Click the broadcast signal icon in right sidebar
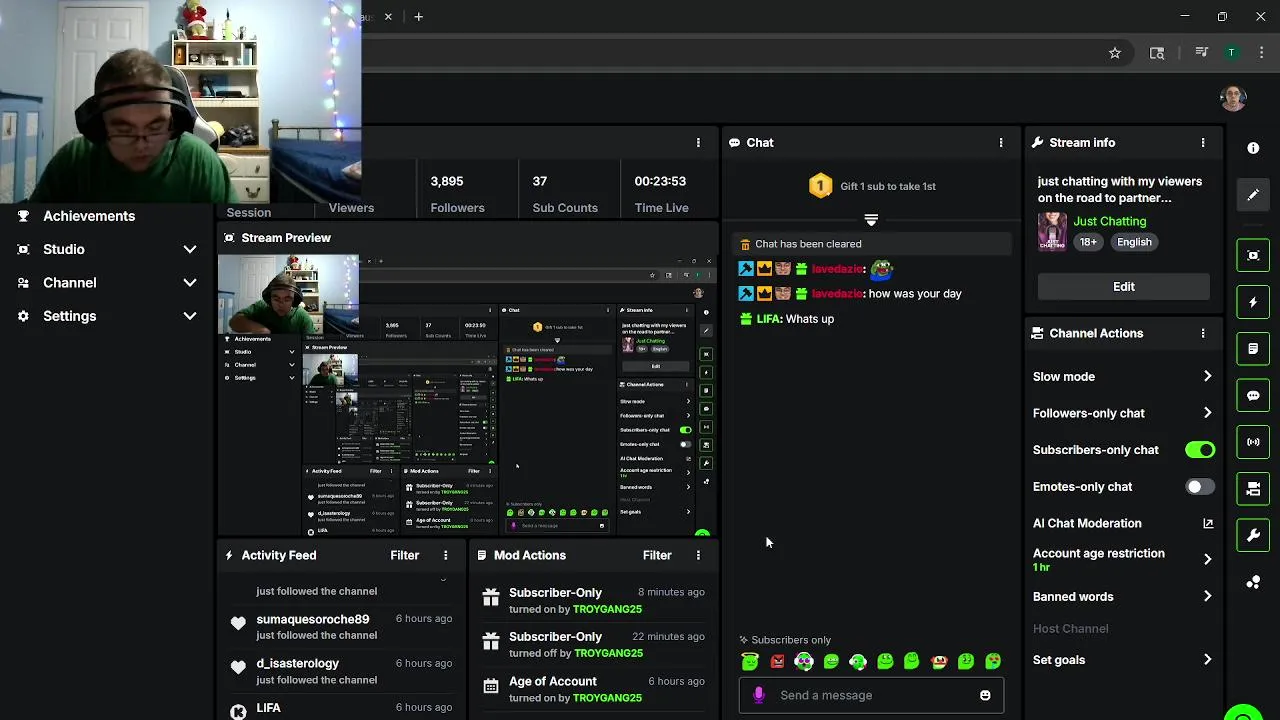 point(1253,442)
